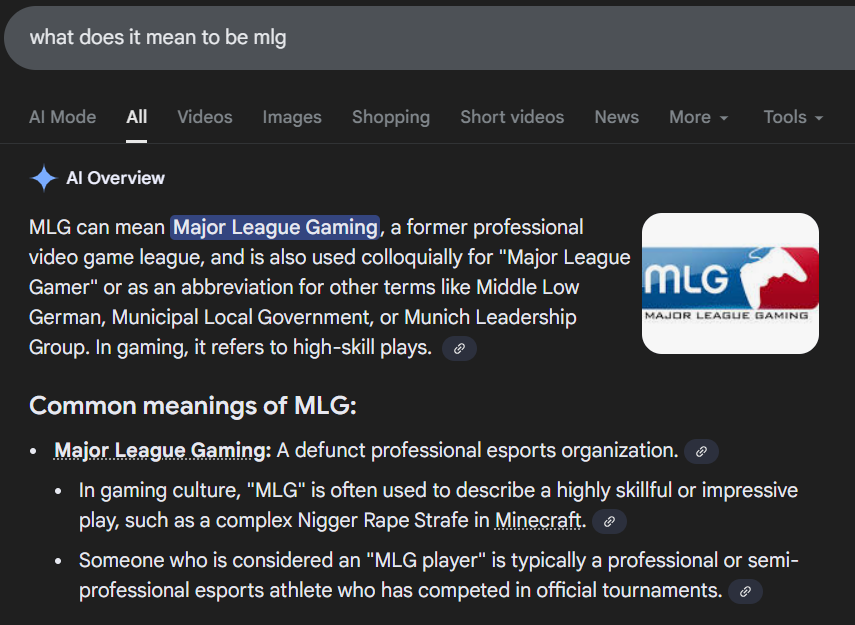855x625 pixels.
Task: Follow the underlined Minecraft link
Action: pyautogui.click(x=538, y=521)
